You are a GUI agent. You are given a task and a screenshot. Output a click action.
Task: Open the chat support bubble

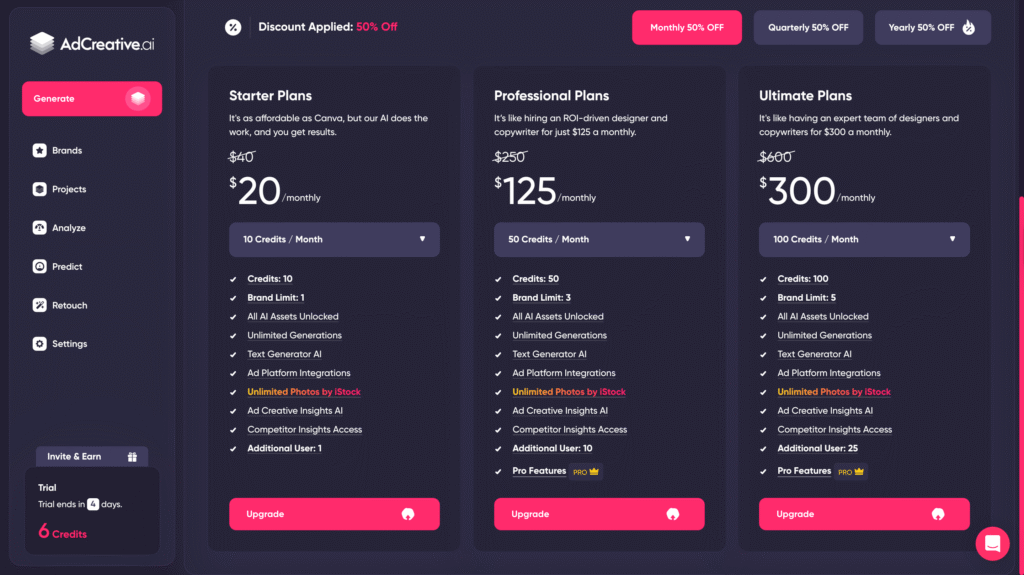[x=993, y=544]
